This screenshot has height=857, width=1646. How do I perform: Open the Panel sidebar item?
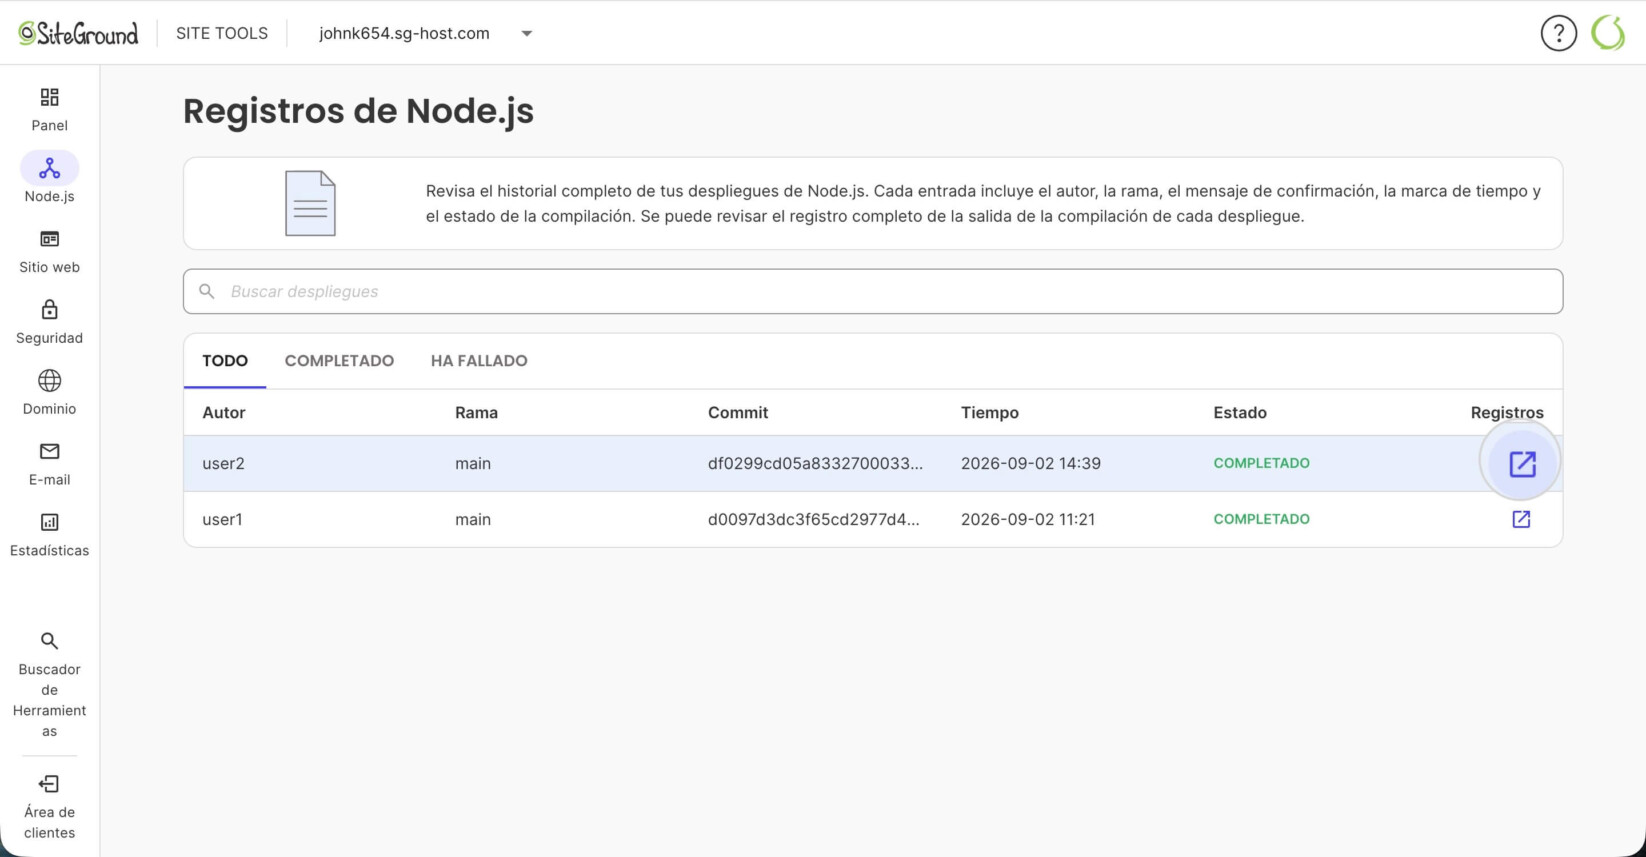point(49,110)
